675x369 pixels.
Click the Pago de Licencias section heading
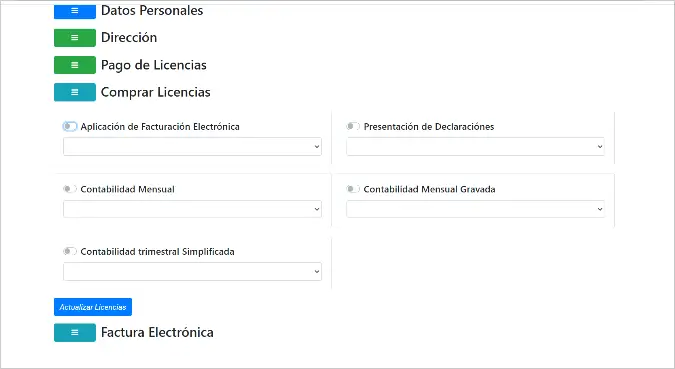[x=154, y=65]
